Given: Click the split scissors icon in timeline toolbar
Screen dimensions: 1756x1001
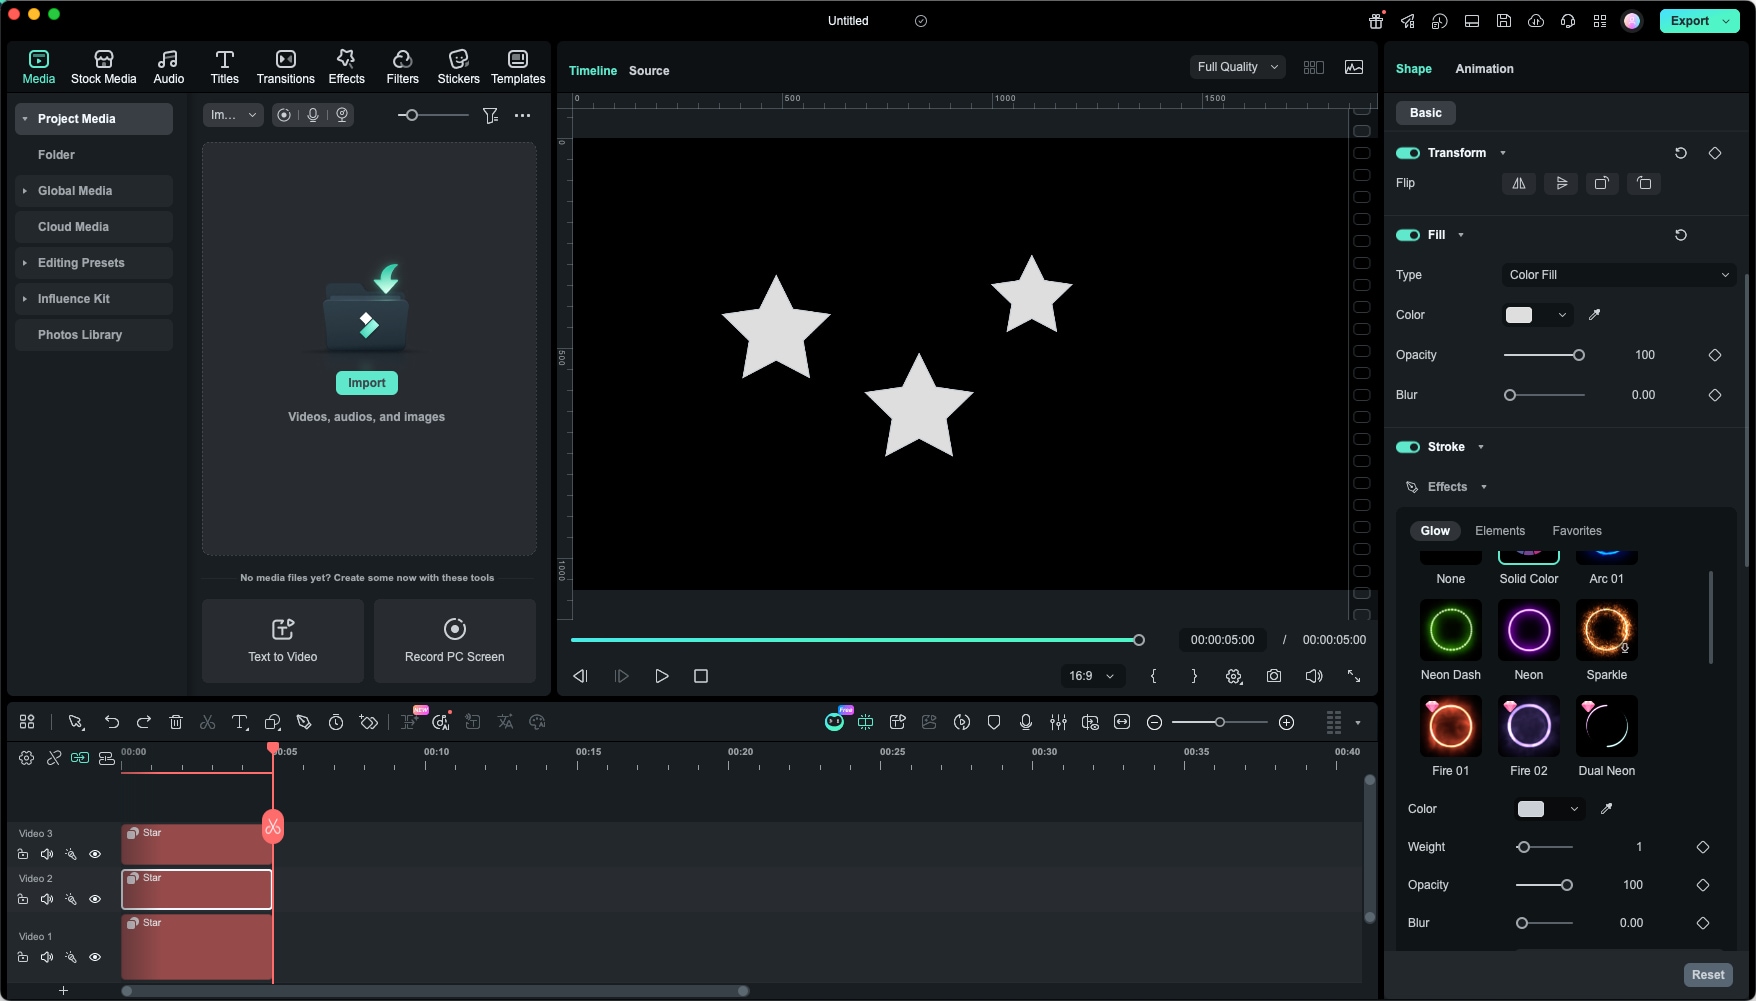Looking at the screenshot, I should pyautogui.click(x=208, y=722).
